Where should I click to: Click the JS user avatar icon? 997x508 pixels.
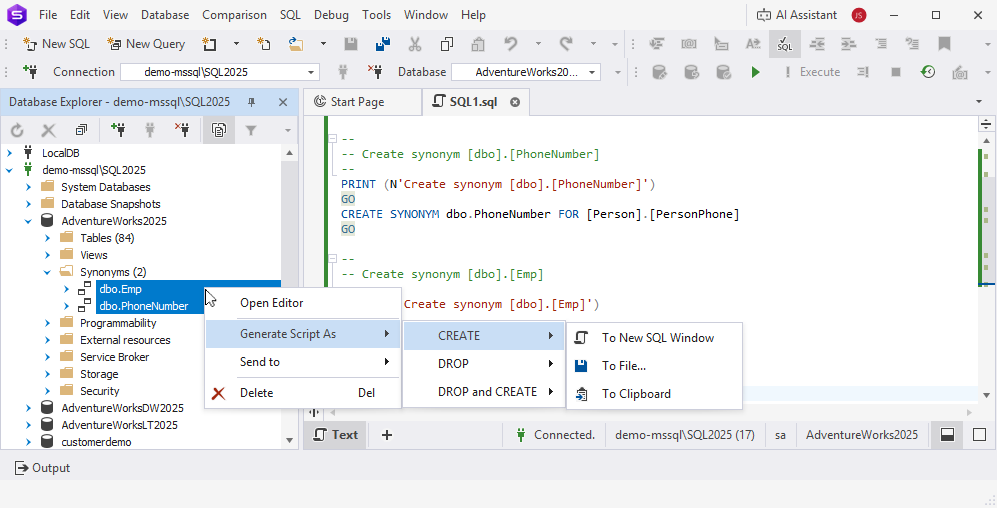[859, 15]
